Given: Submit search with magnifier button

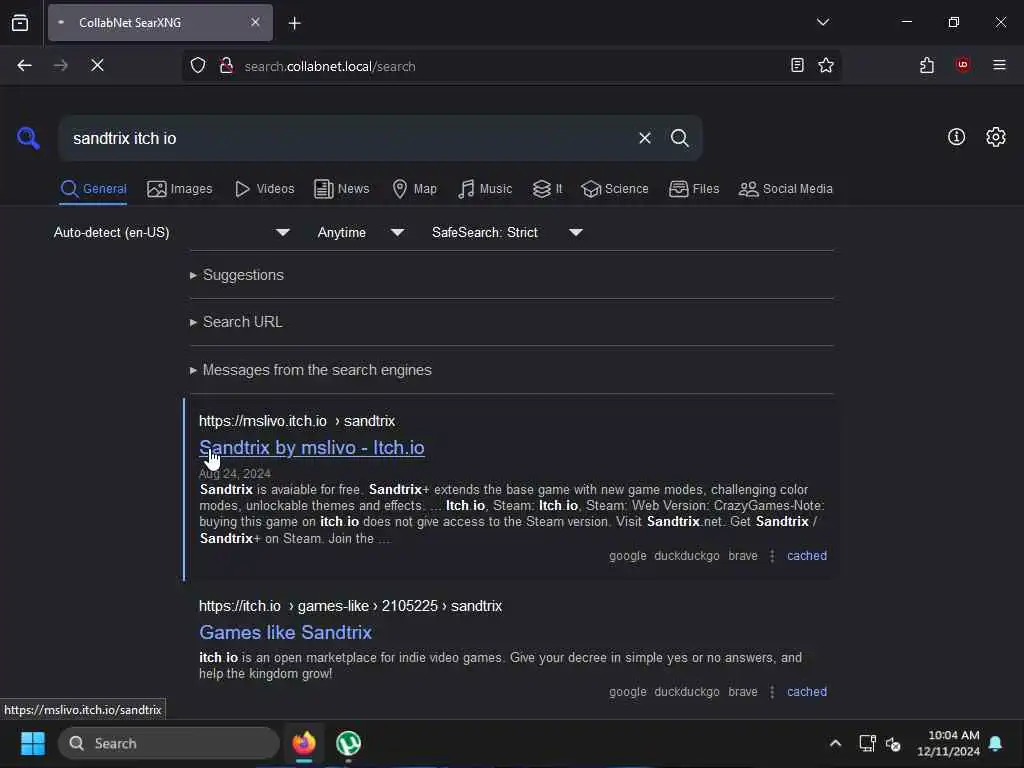Looking at the screenshot, I should tap(680, 138).
